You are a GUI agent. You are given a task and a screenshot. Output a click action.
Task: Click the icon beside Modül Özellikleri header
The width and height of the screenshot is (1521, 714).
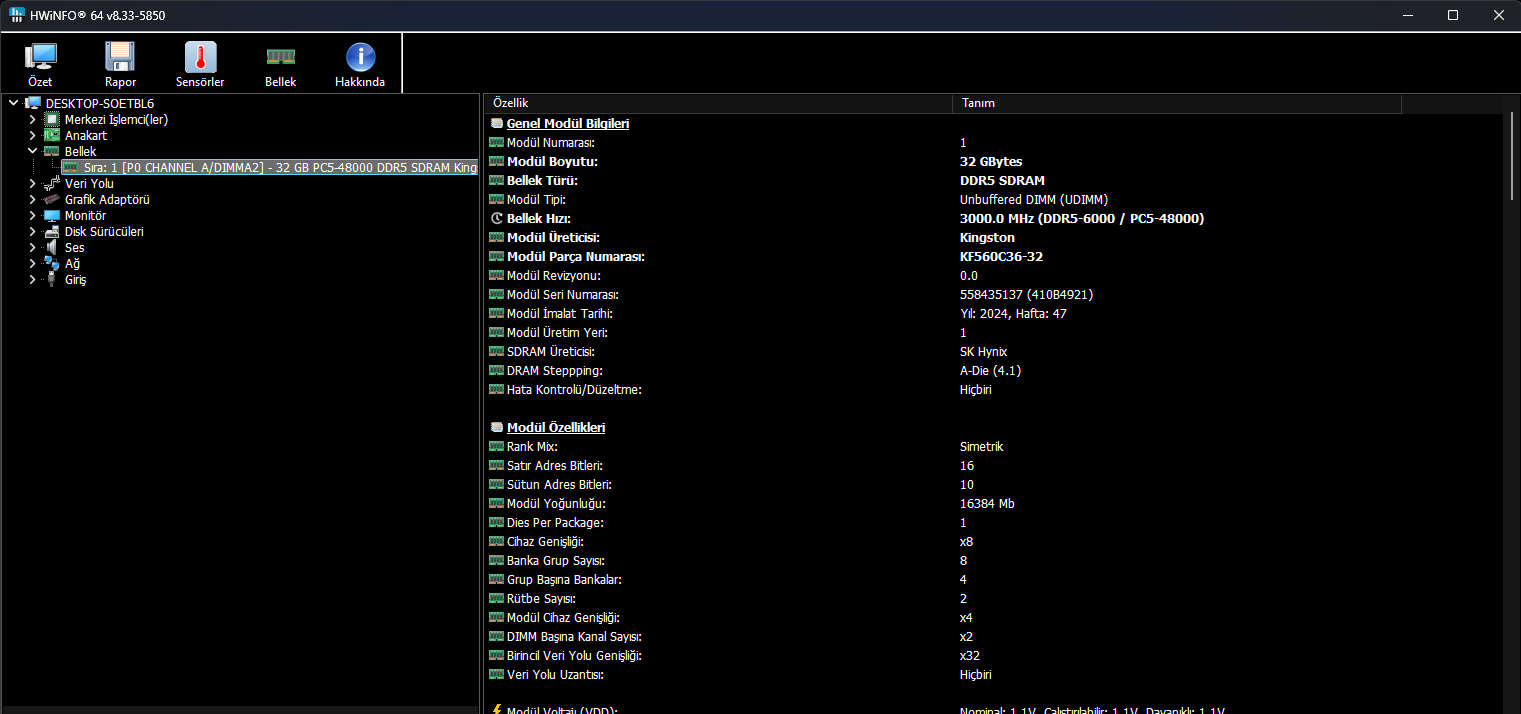pos(497,427)
